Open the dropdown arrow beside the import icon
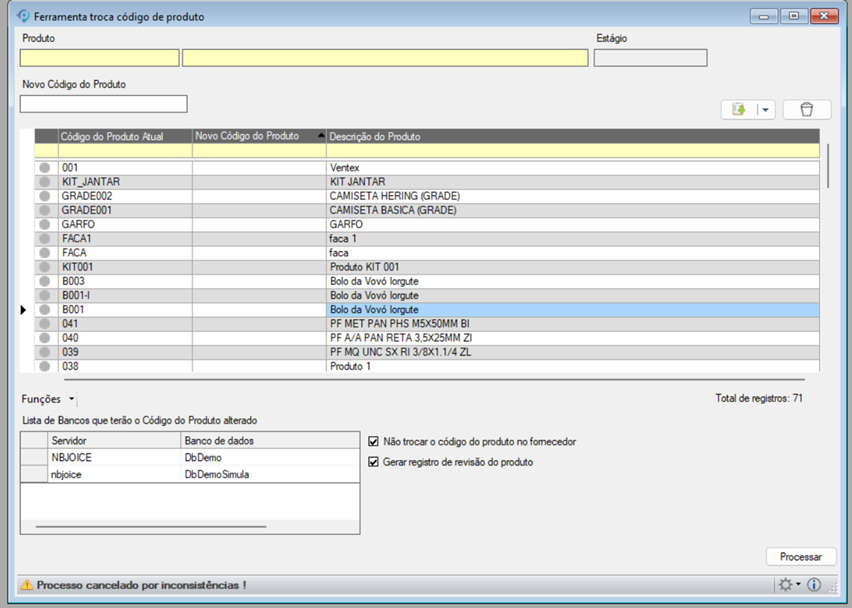 765,110
